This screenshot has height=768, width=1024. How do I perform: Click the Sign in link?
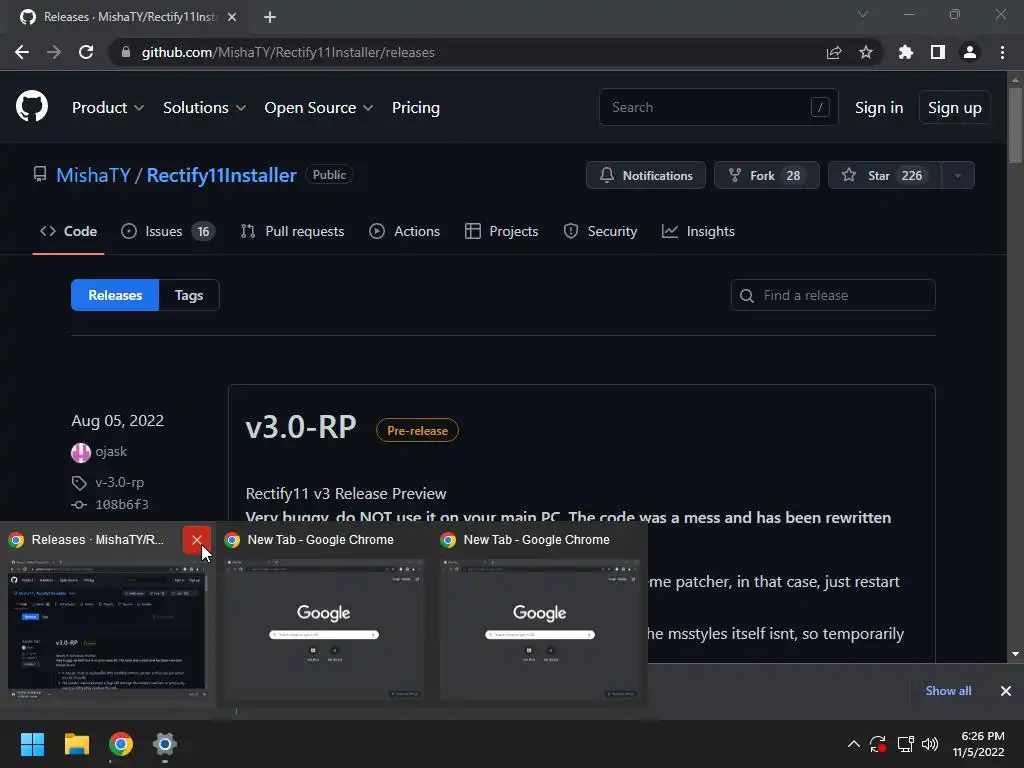(x=879, y=108)
